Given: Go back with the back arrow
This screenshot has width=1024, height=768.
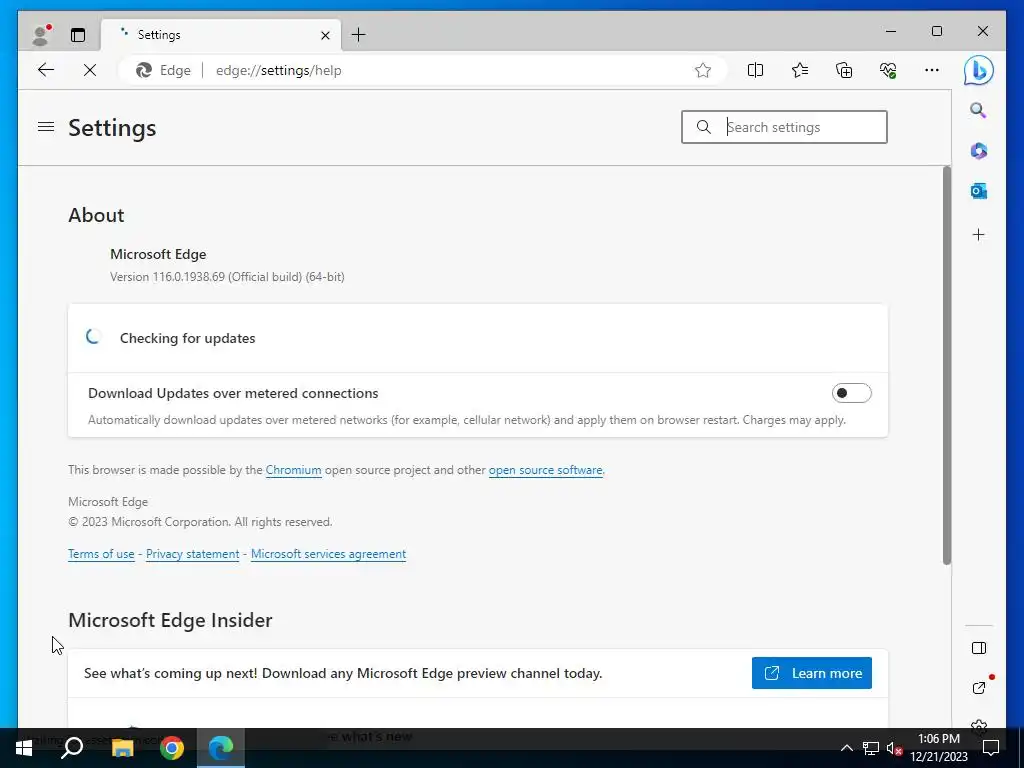Looking at the screenshot, I should (46, 70).
